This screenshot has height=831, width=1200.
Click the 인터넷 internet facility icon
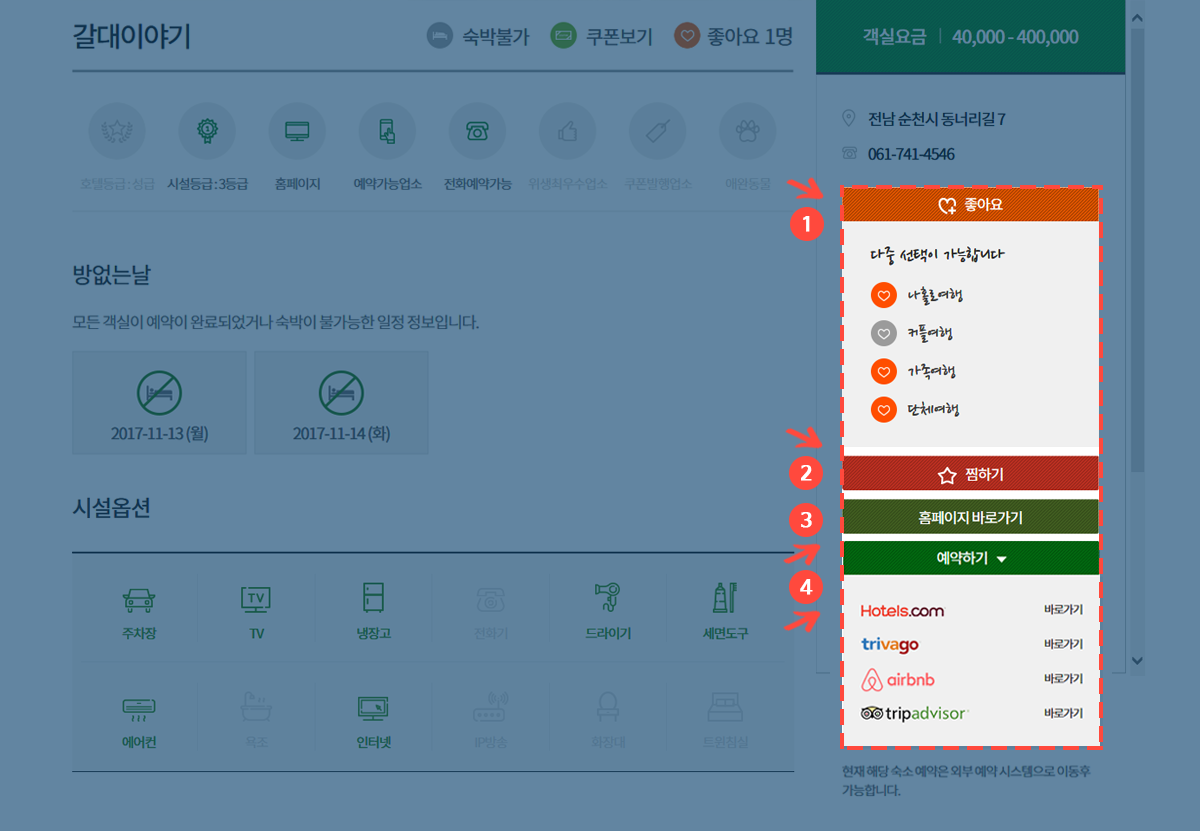pyautogui.click(x=372, y=708)
